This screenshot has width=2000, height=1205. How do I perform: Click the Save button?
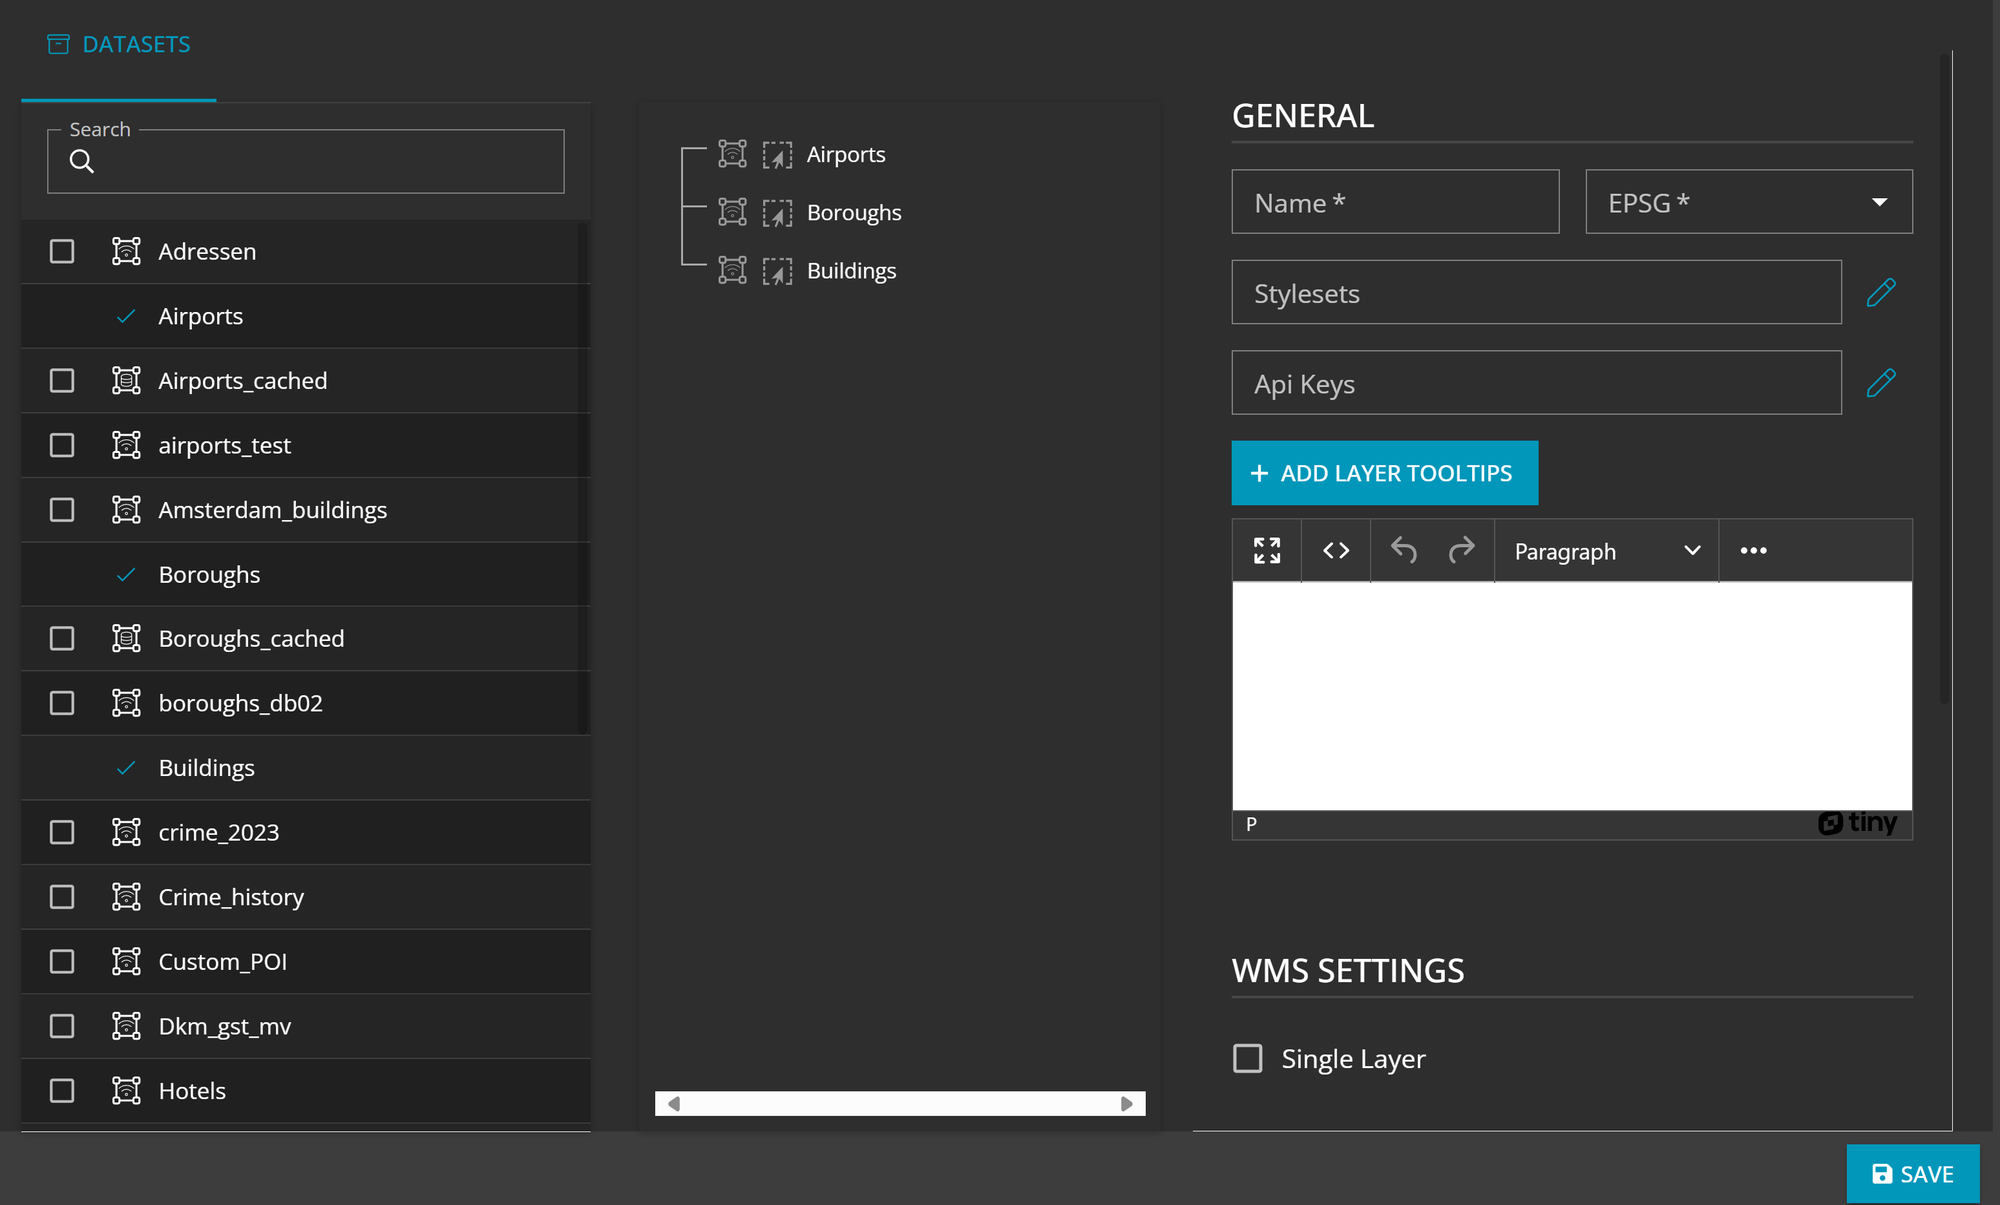pos(1912,1174)
